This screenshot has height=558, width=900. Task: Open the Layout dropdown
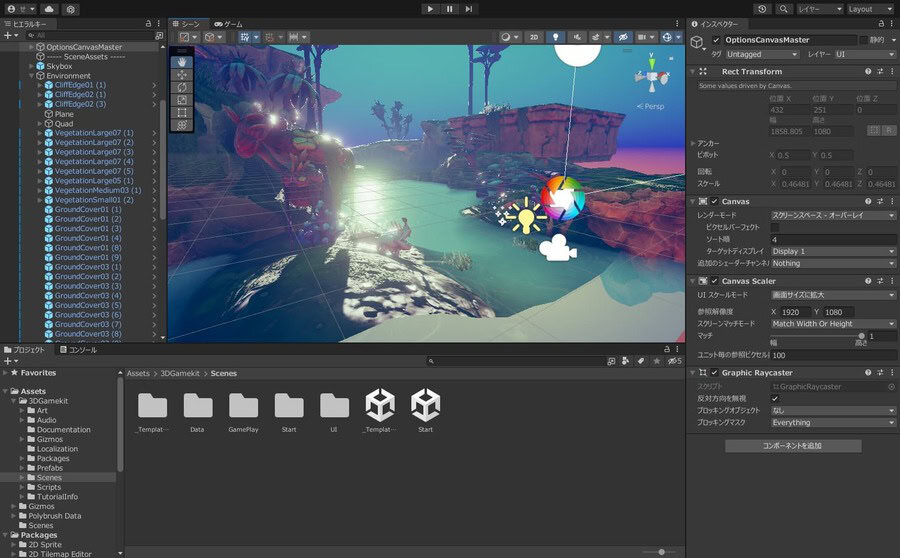(870, 9)
